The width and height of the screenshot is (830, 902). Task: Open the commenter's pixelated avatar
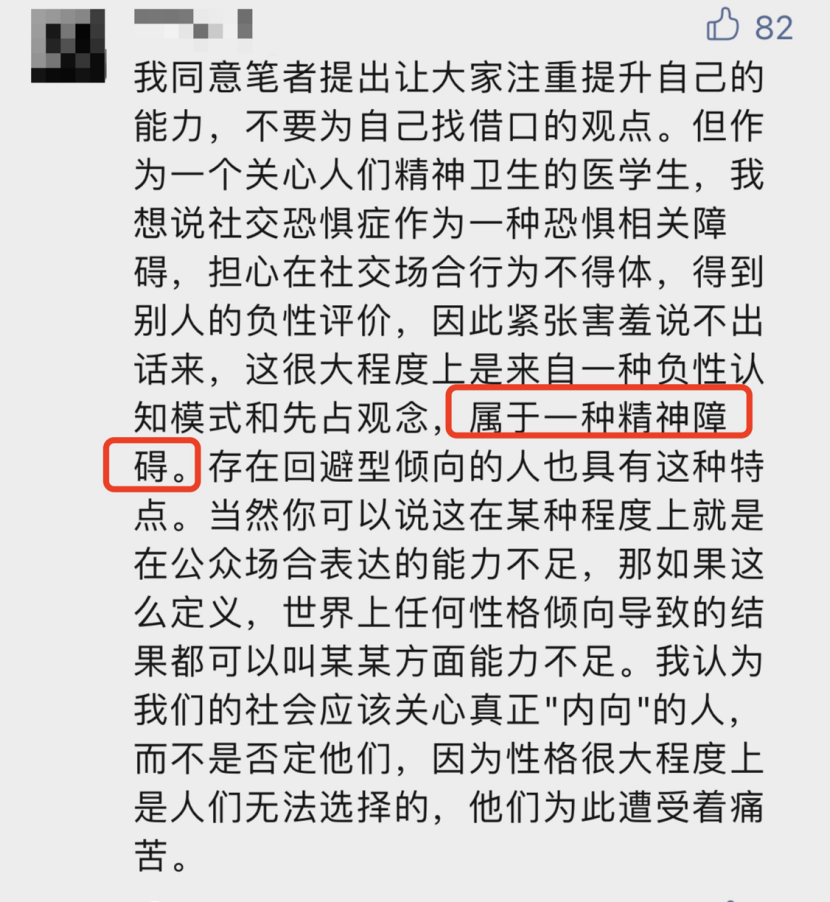[68, 45]
